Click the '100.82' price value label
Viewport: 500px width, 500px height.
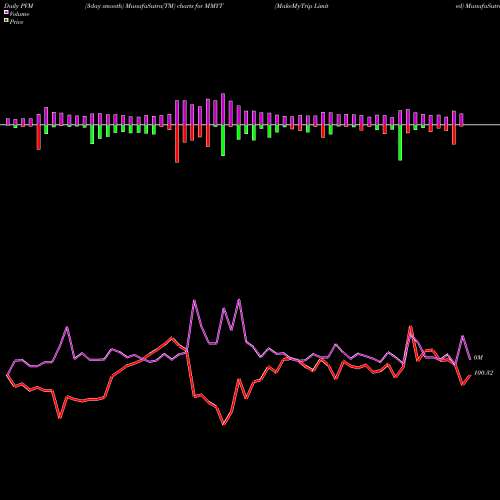(x=483, y=373)
